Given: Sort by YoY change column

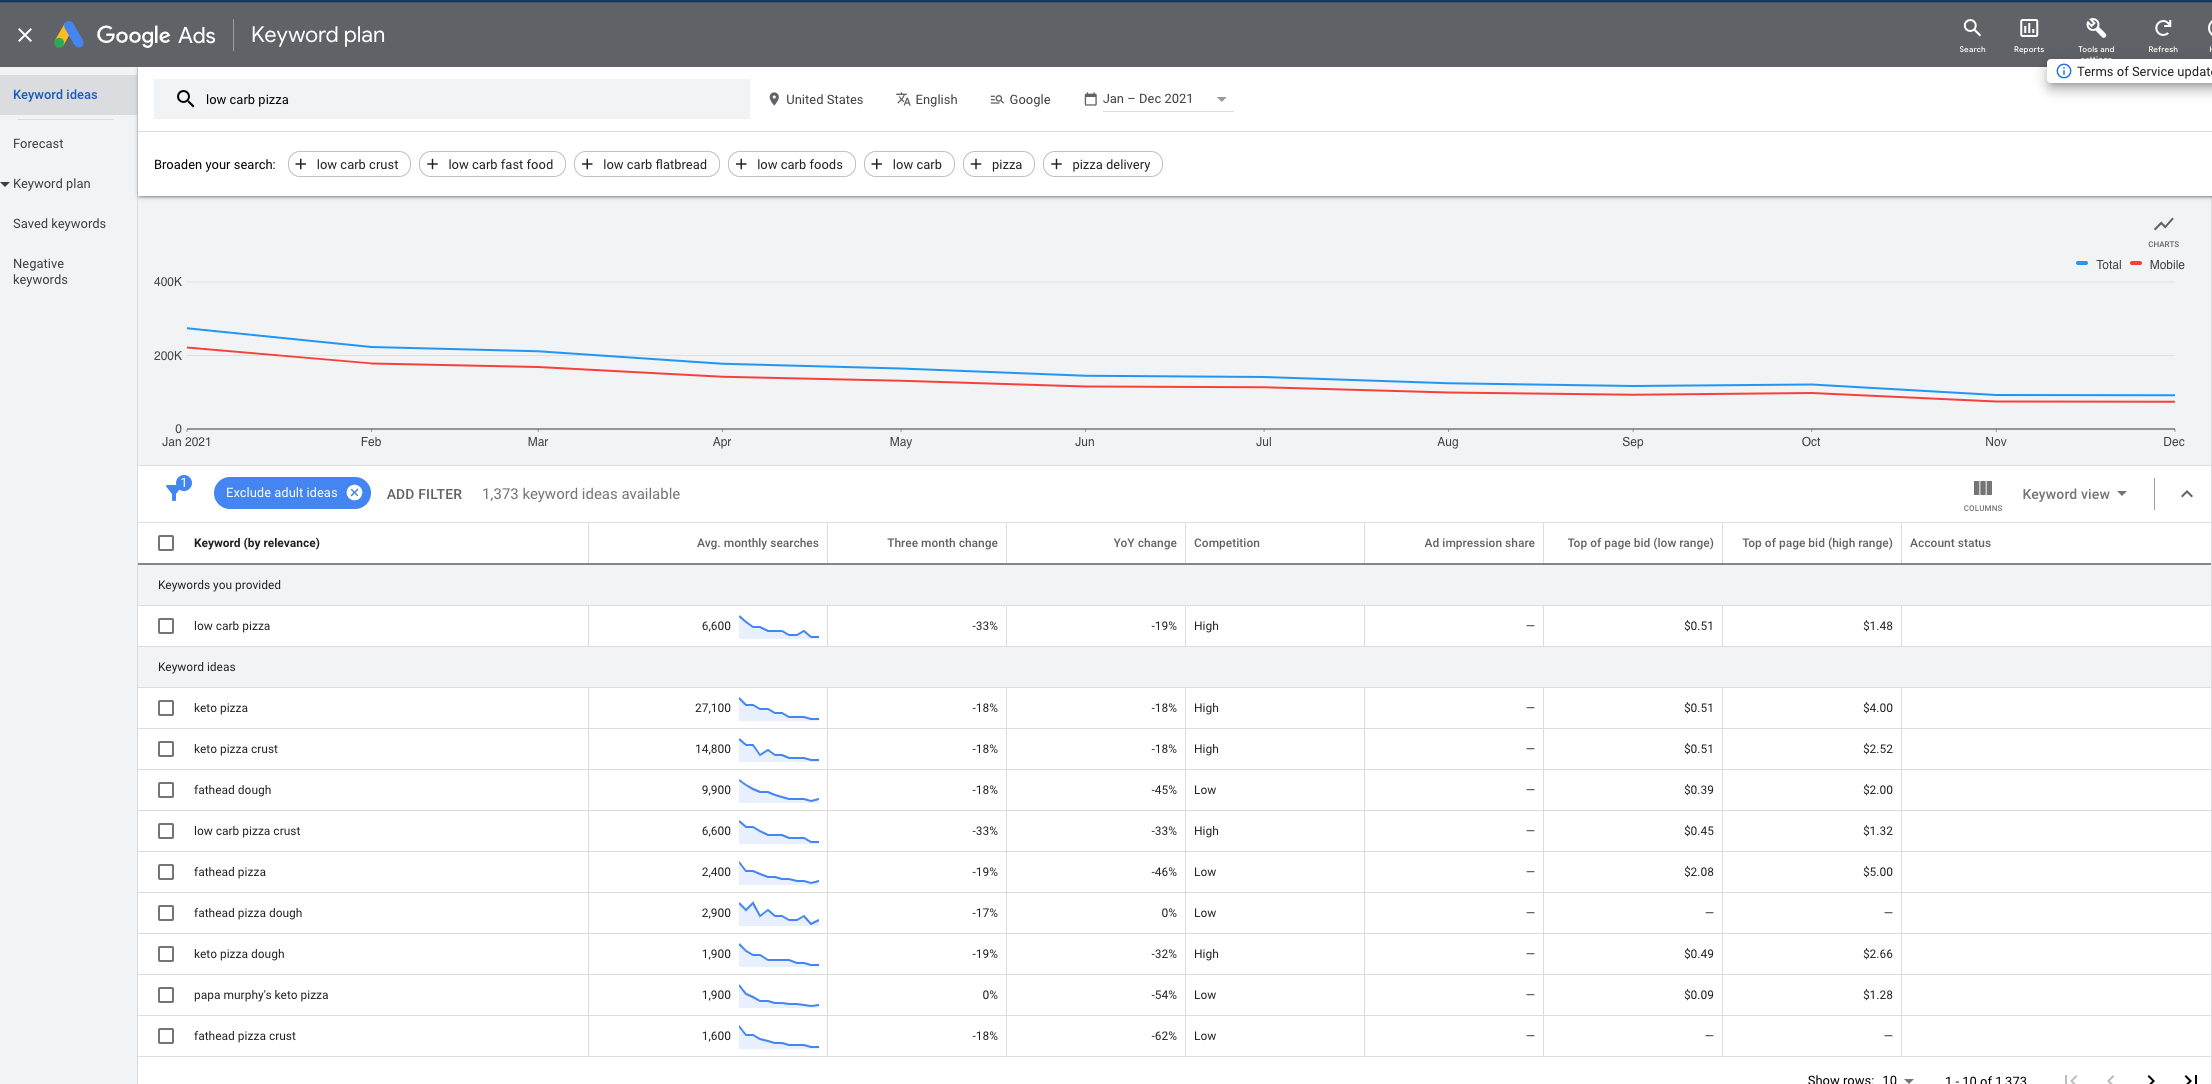Looking at the screenshot, I should [1144, 543].
